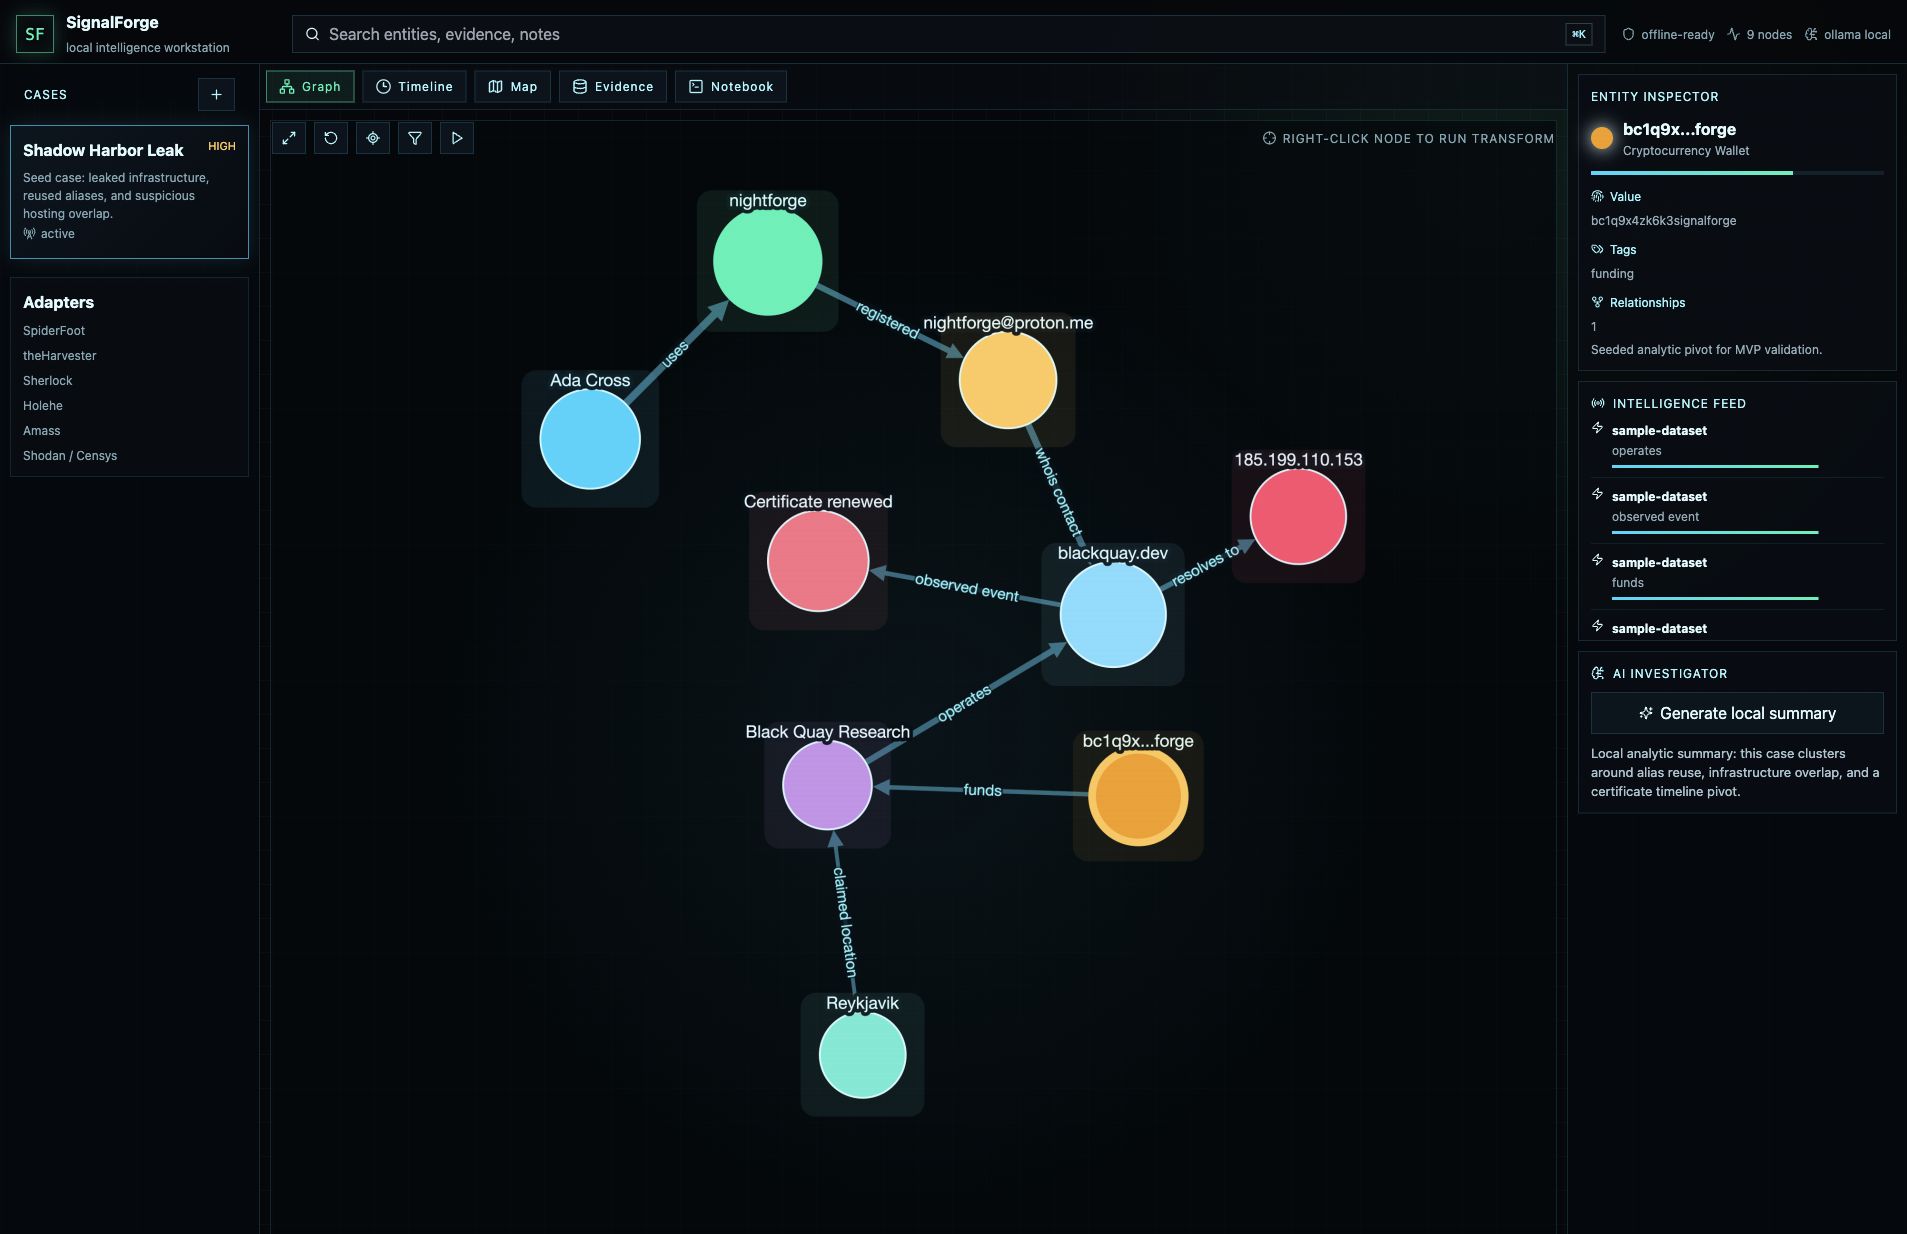Select the blackquay.dev node
Screen dimensions: 1907x1234
click(1113, 615)
